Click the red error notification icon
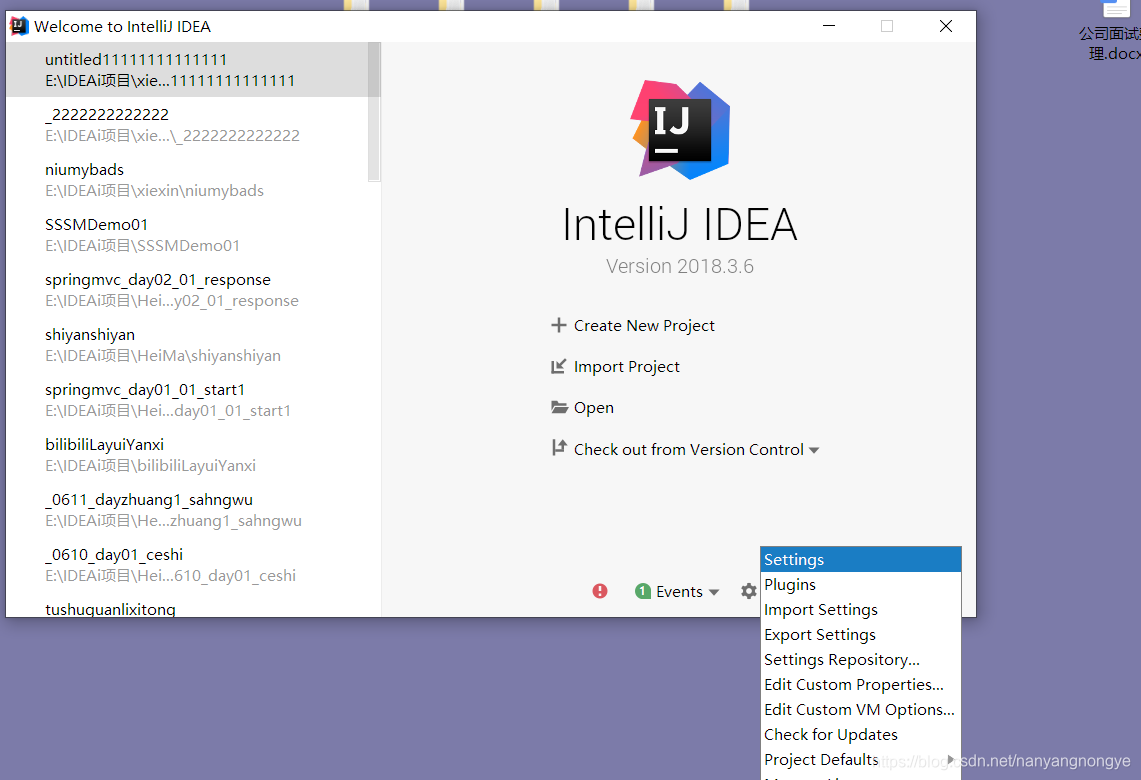1141x780 pixels. click(x=600, y=591)
